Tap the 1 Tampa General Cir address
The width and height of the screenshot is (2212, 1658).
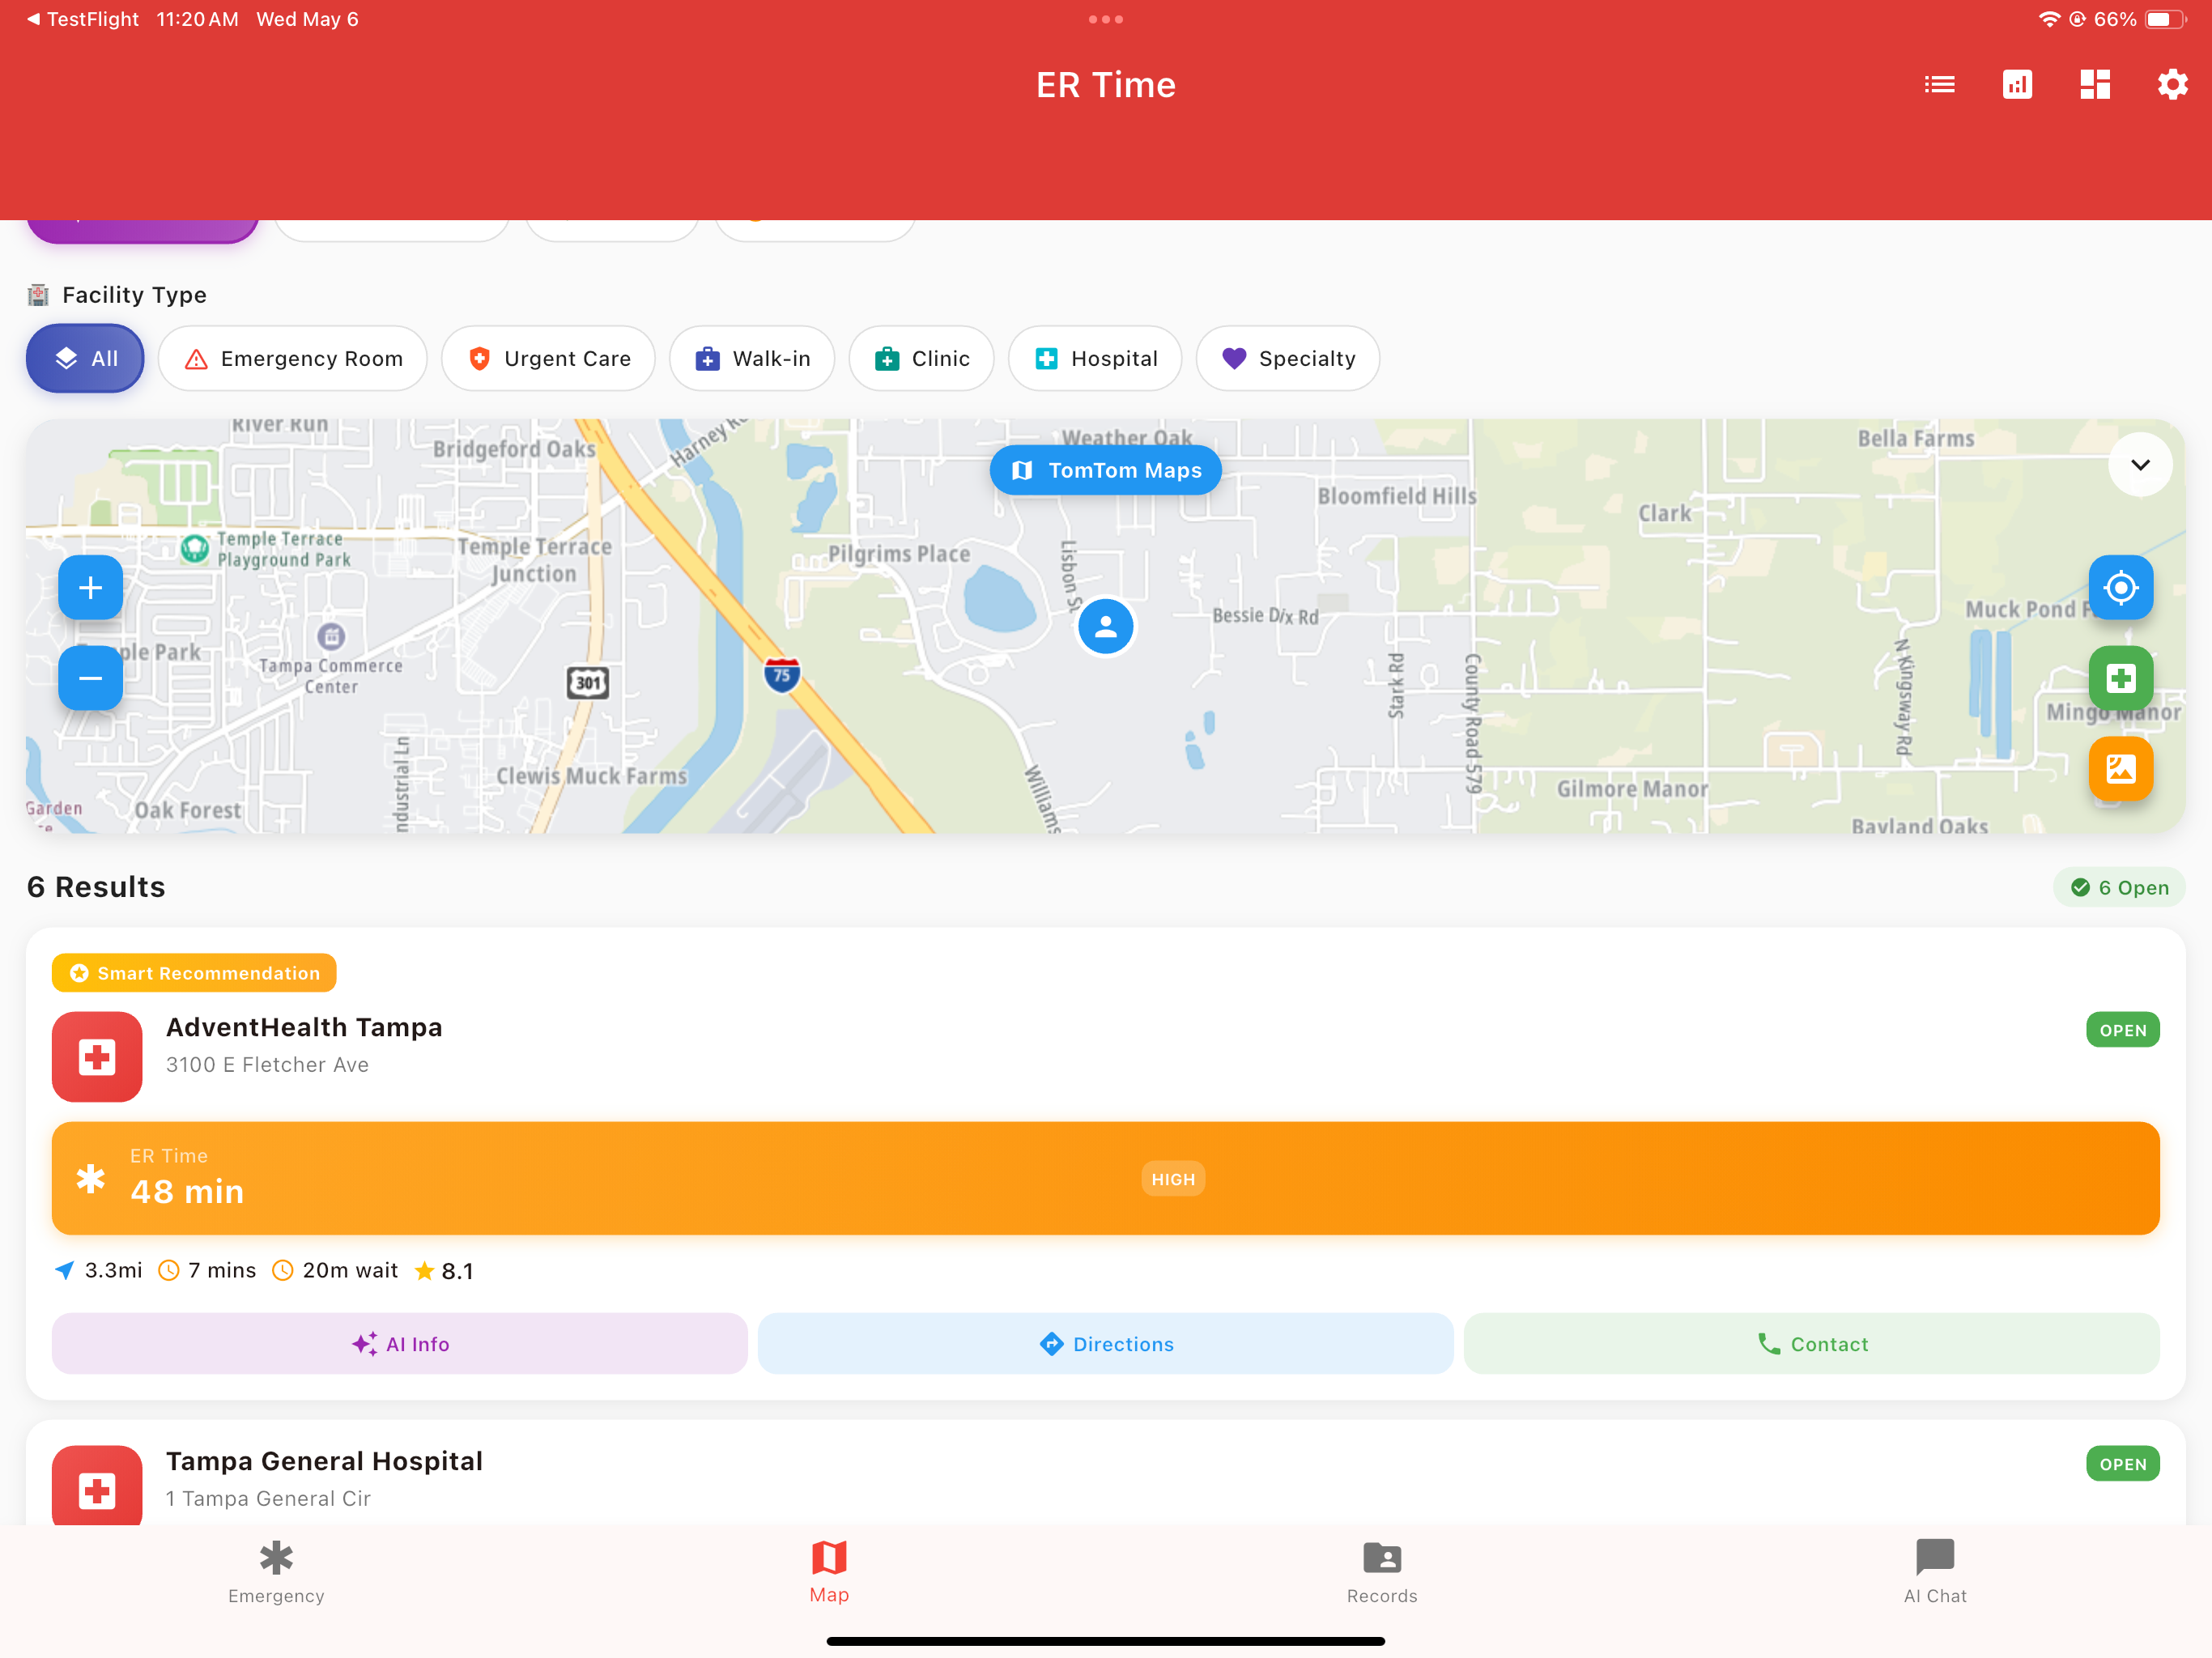pyautogui.click(x=268, y=1500)
